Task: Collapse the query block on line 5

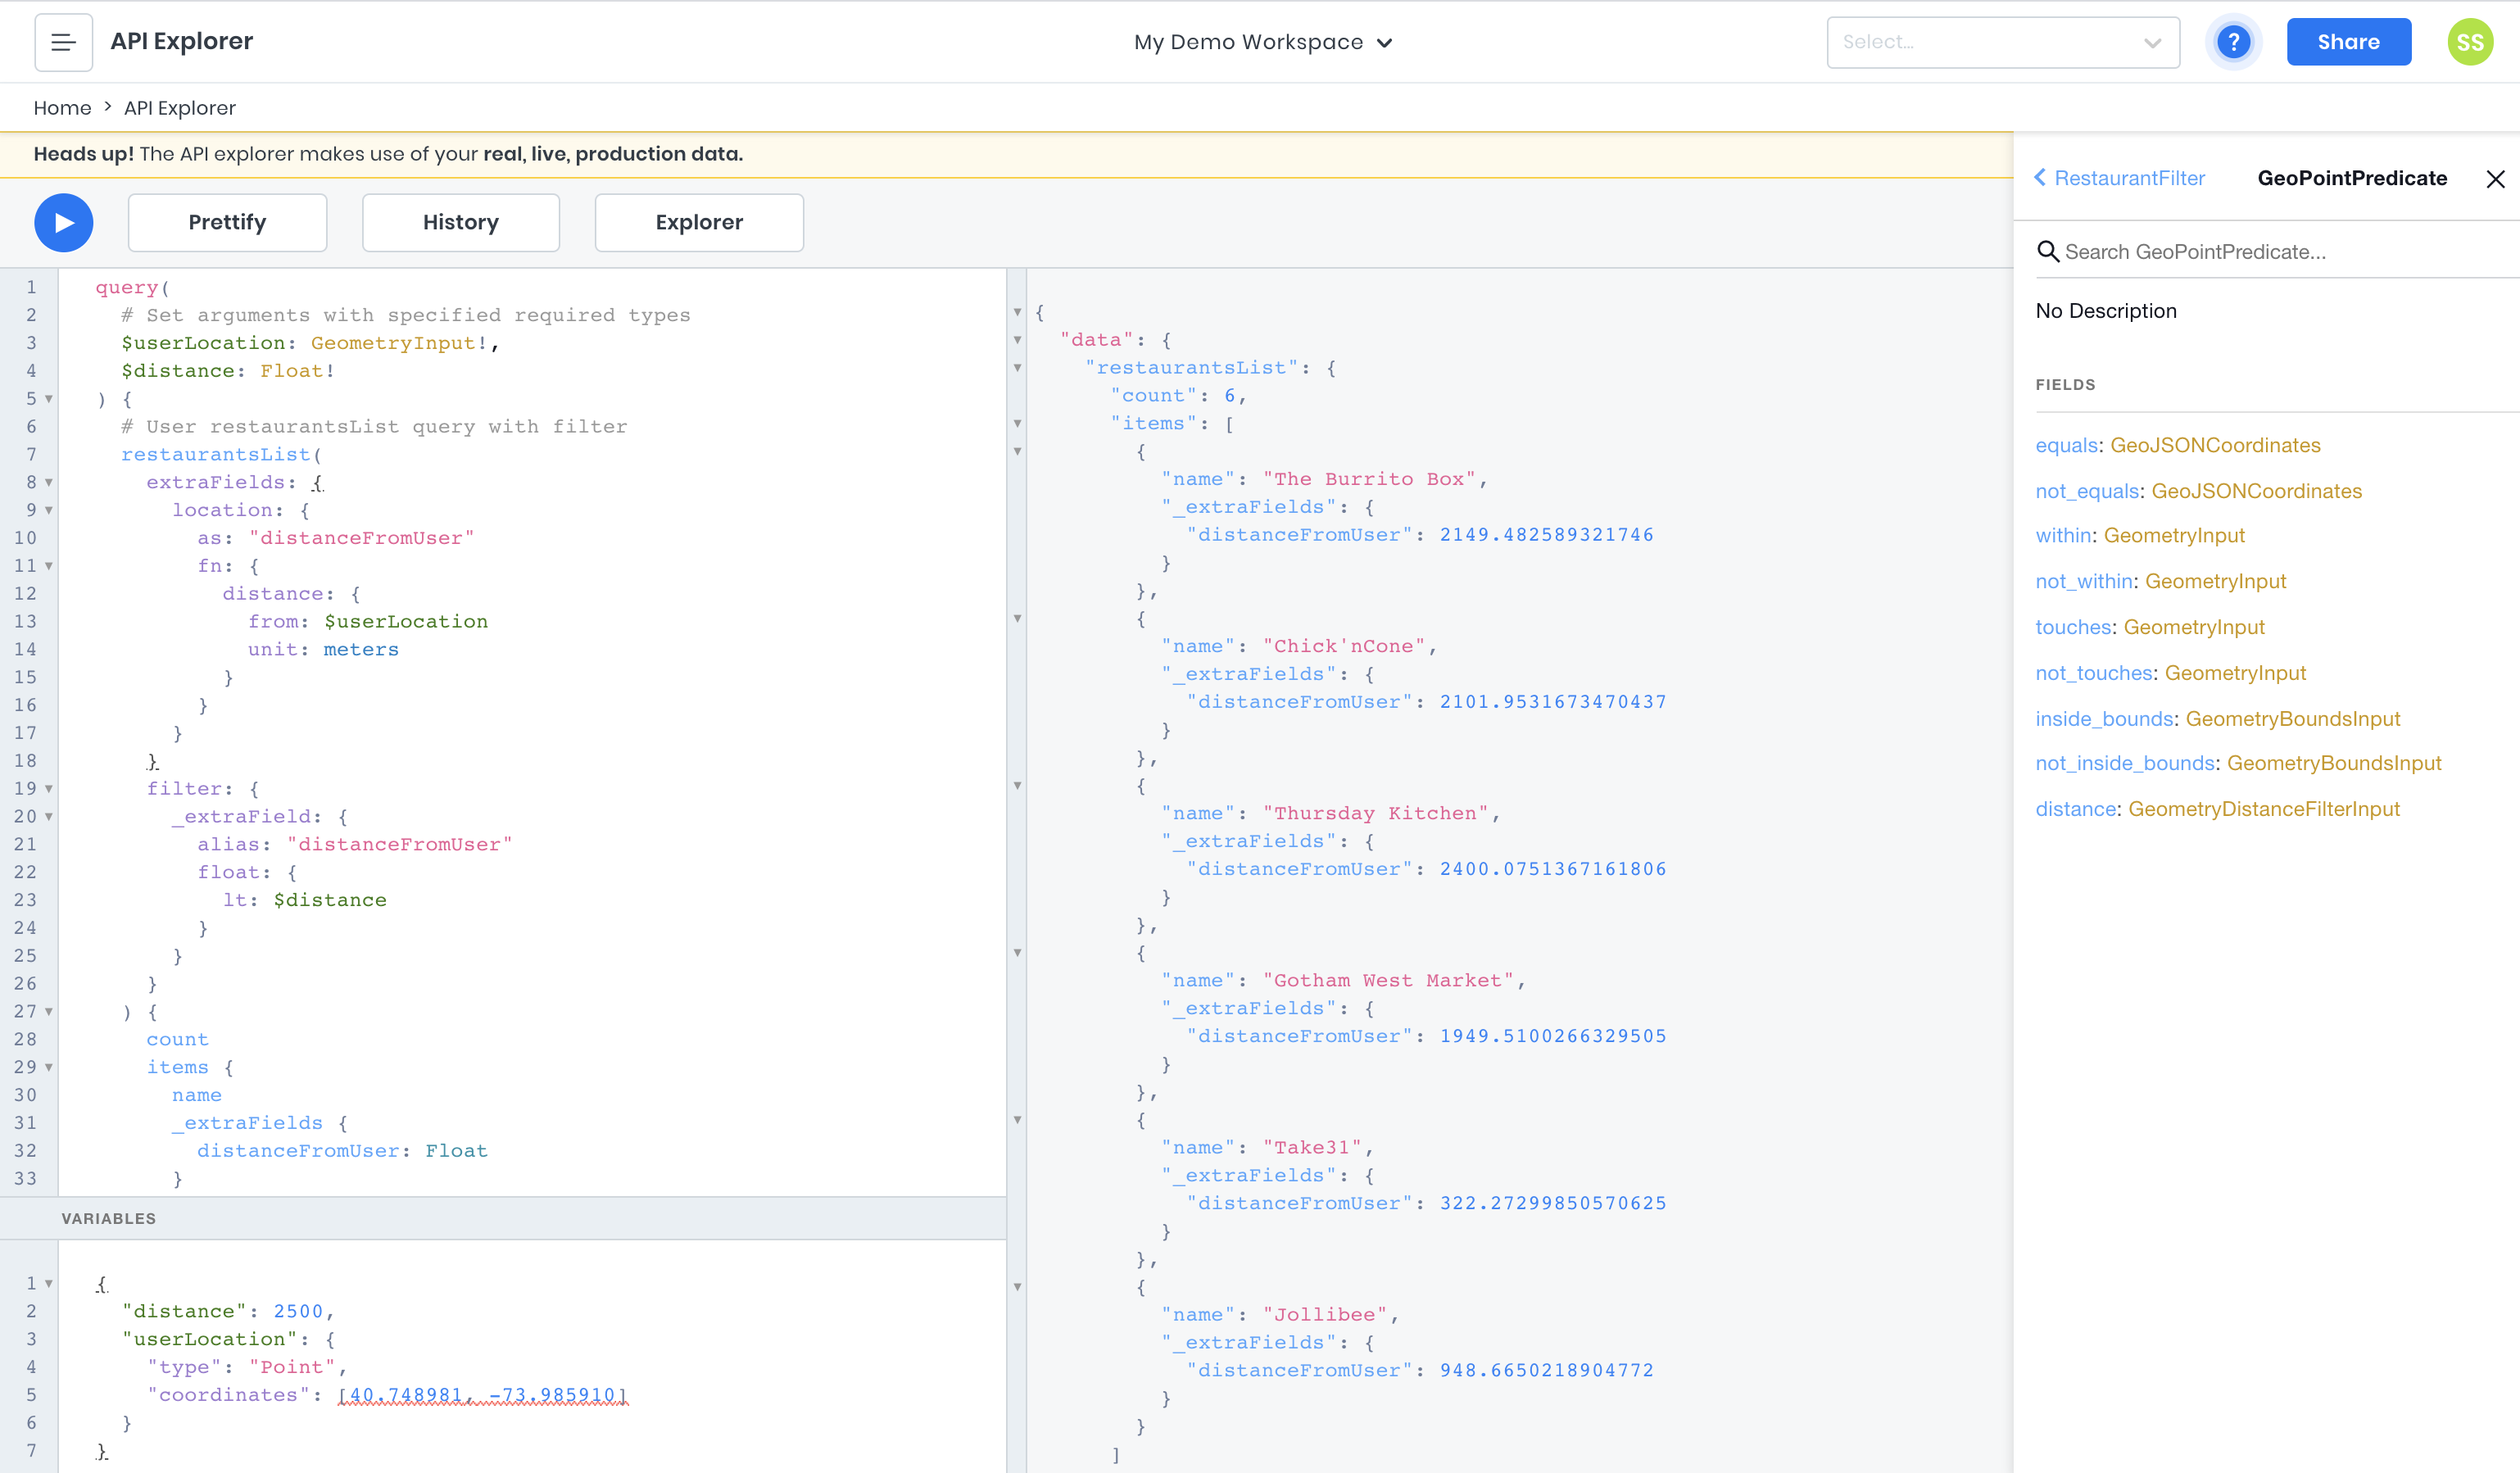Action: [x=48, y=398]
